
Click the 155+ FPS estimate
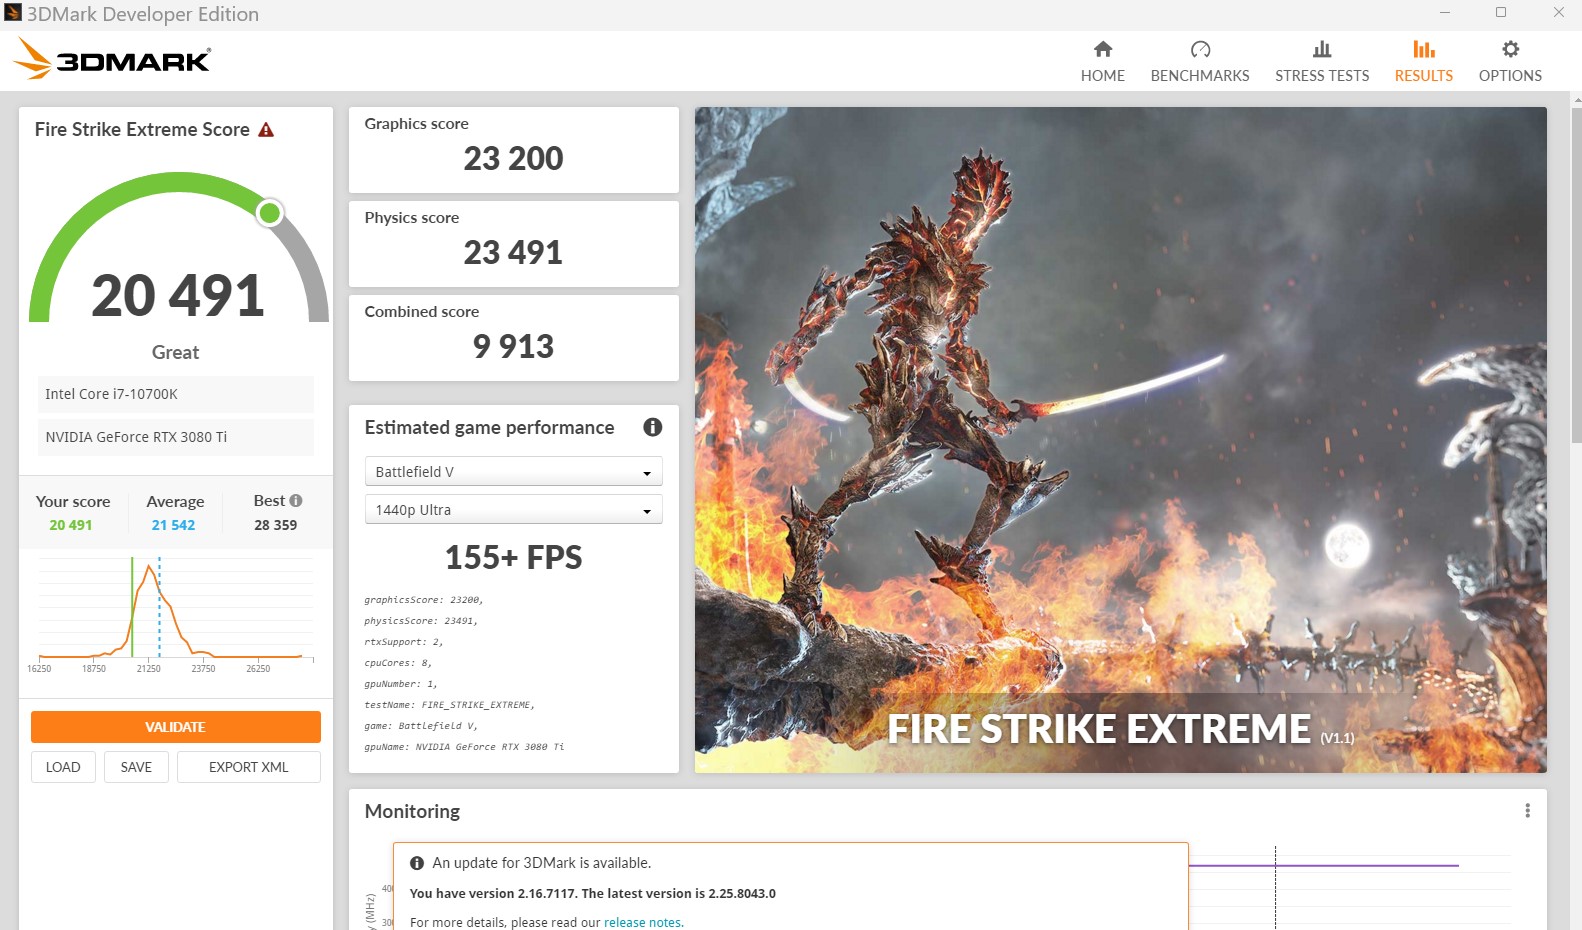(x=513, y=557)
